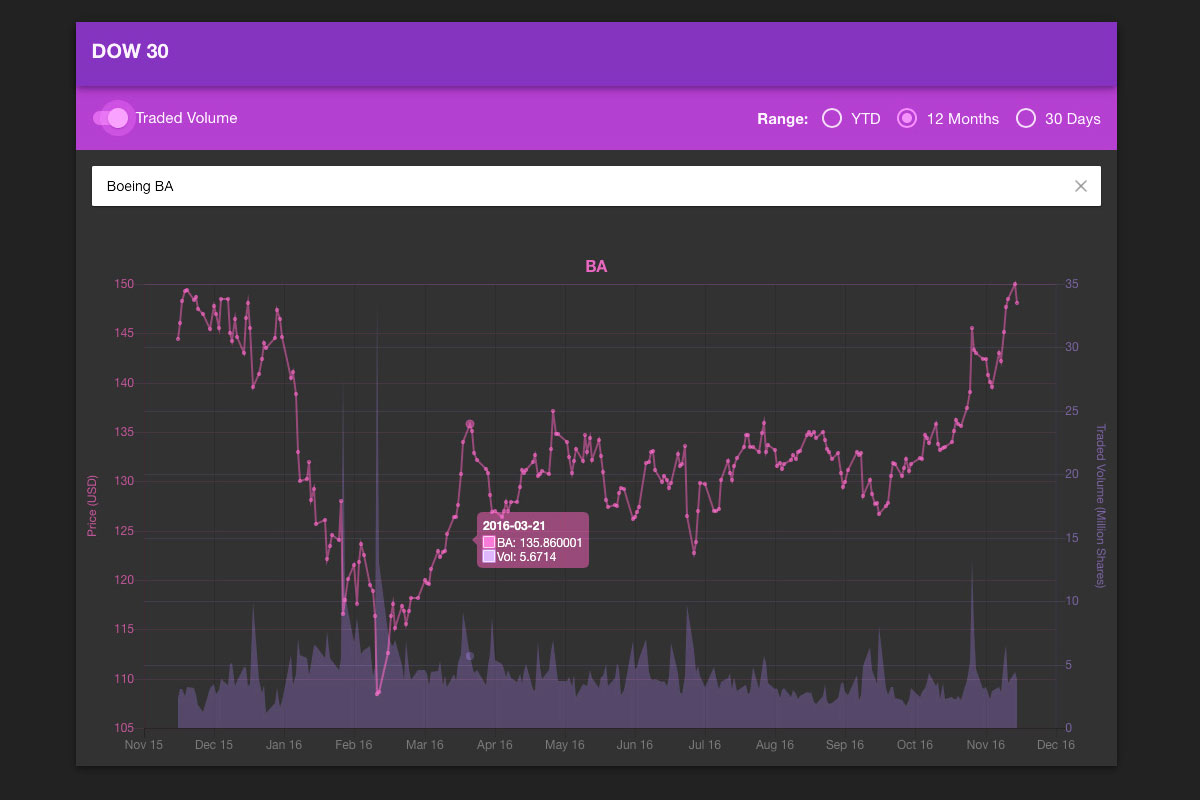This screenshot has height=800, width=1200.
Task: Click the Apr 16 label on the date axis
Action: [494, 745]
